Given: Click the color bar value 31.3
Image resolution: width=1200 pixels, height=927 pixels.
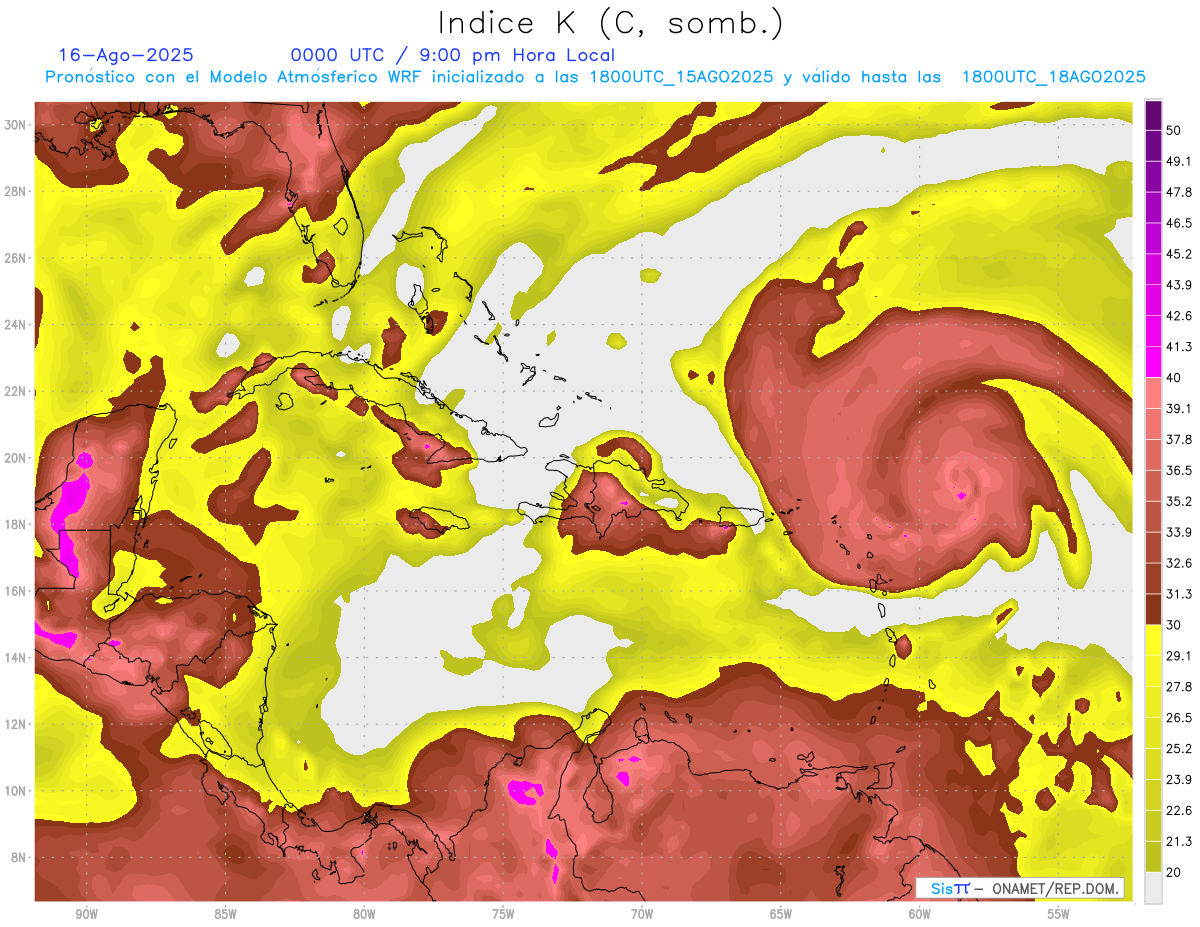Looking at the screenshot, I should tap(1178, 594).
